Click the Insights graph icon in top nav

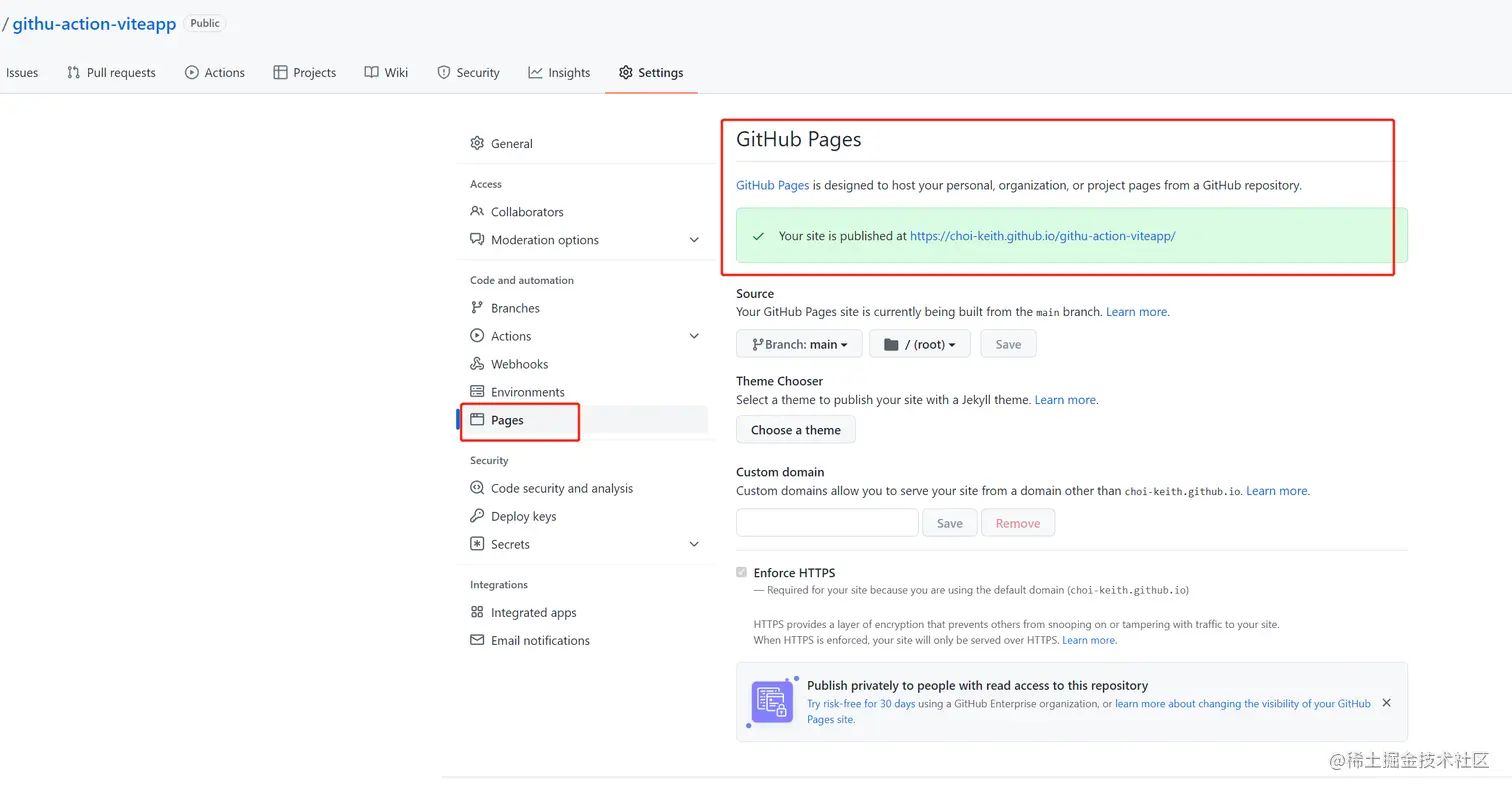pyautogui.click(x=536, y=72)
